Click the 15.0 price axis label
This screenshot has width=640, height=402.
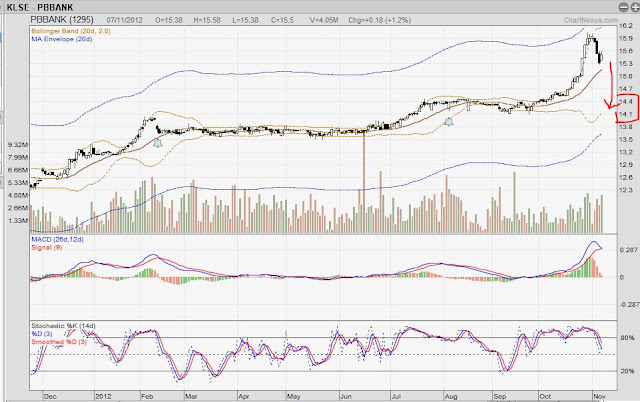tap(626, 76)
